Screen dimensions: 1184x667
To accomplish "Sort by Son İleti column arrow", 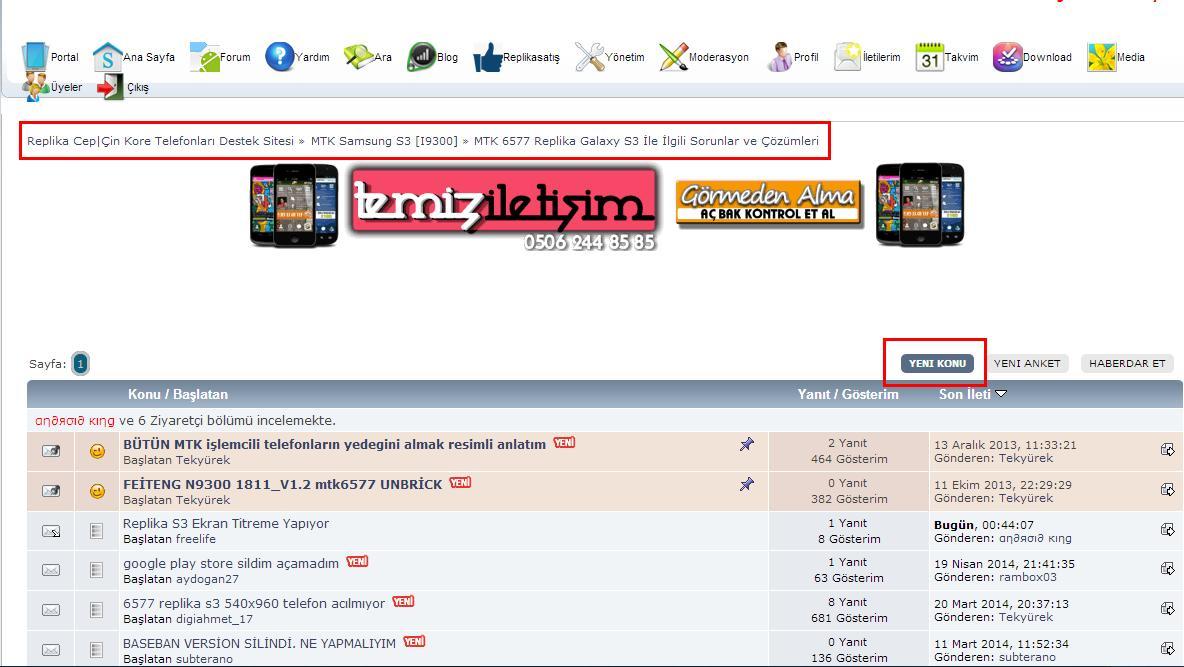I will point(1001,394).
